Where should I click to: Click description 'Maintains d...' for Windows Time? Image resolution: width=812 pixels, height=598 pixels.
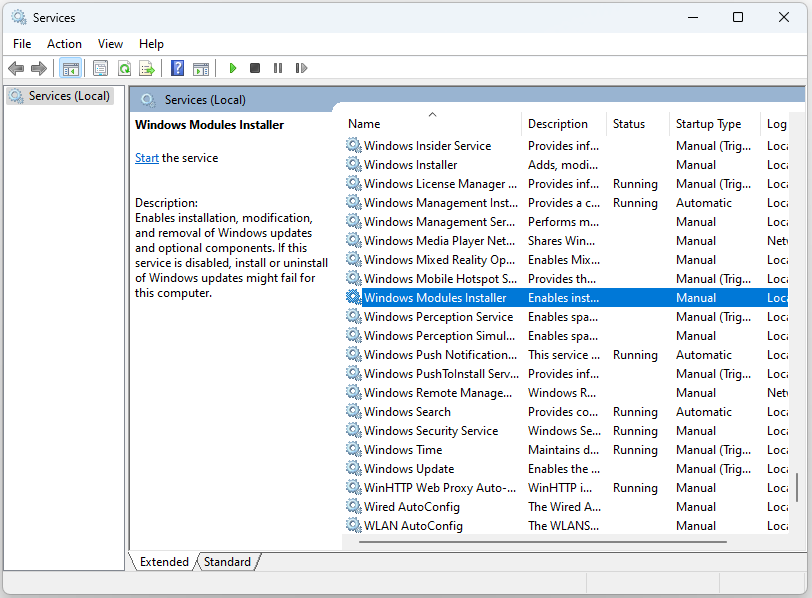click(x=563, y=449)
